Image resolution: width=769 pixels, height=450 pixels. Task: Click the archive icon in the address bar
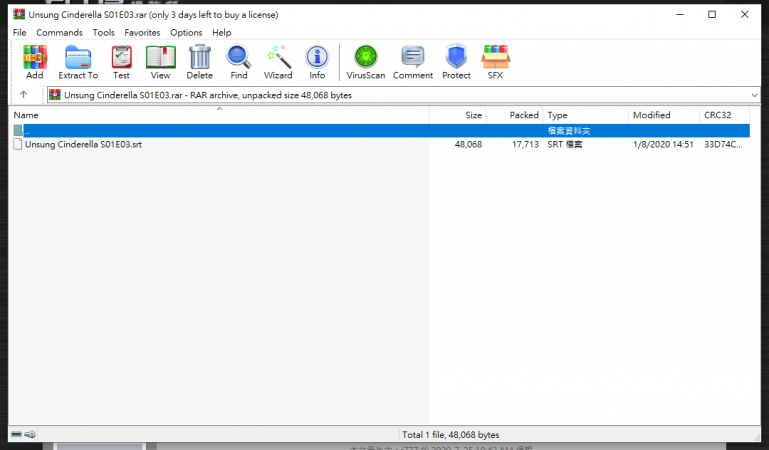point(55,95)
